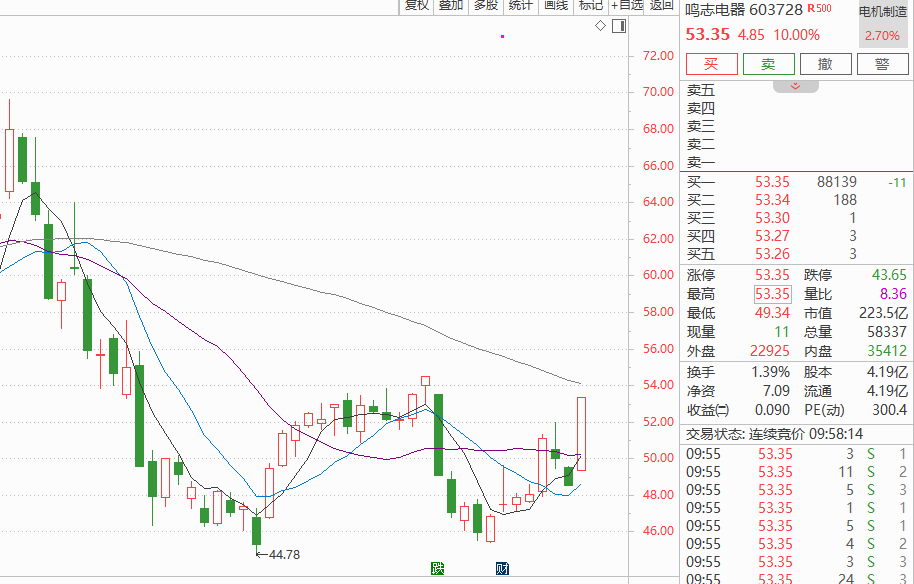Open the 标记 mark tool

click(x=590, y=6)
